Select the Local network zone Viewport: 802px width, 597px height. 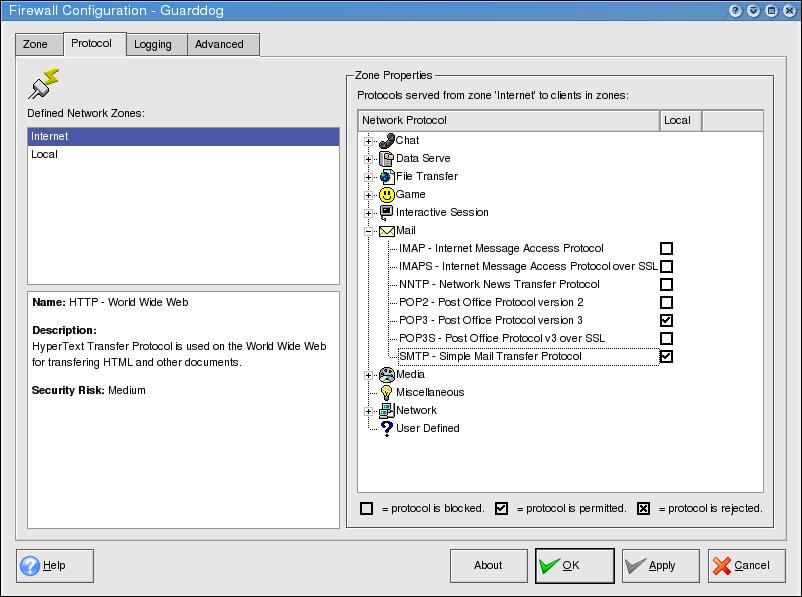tap(45, 155)
